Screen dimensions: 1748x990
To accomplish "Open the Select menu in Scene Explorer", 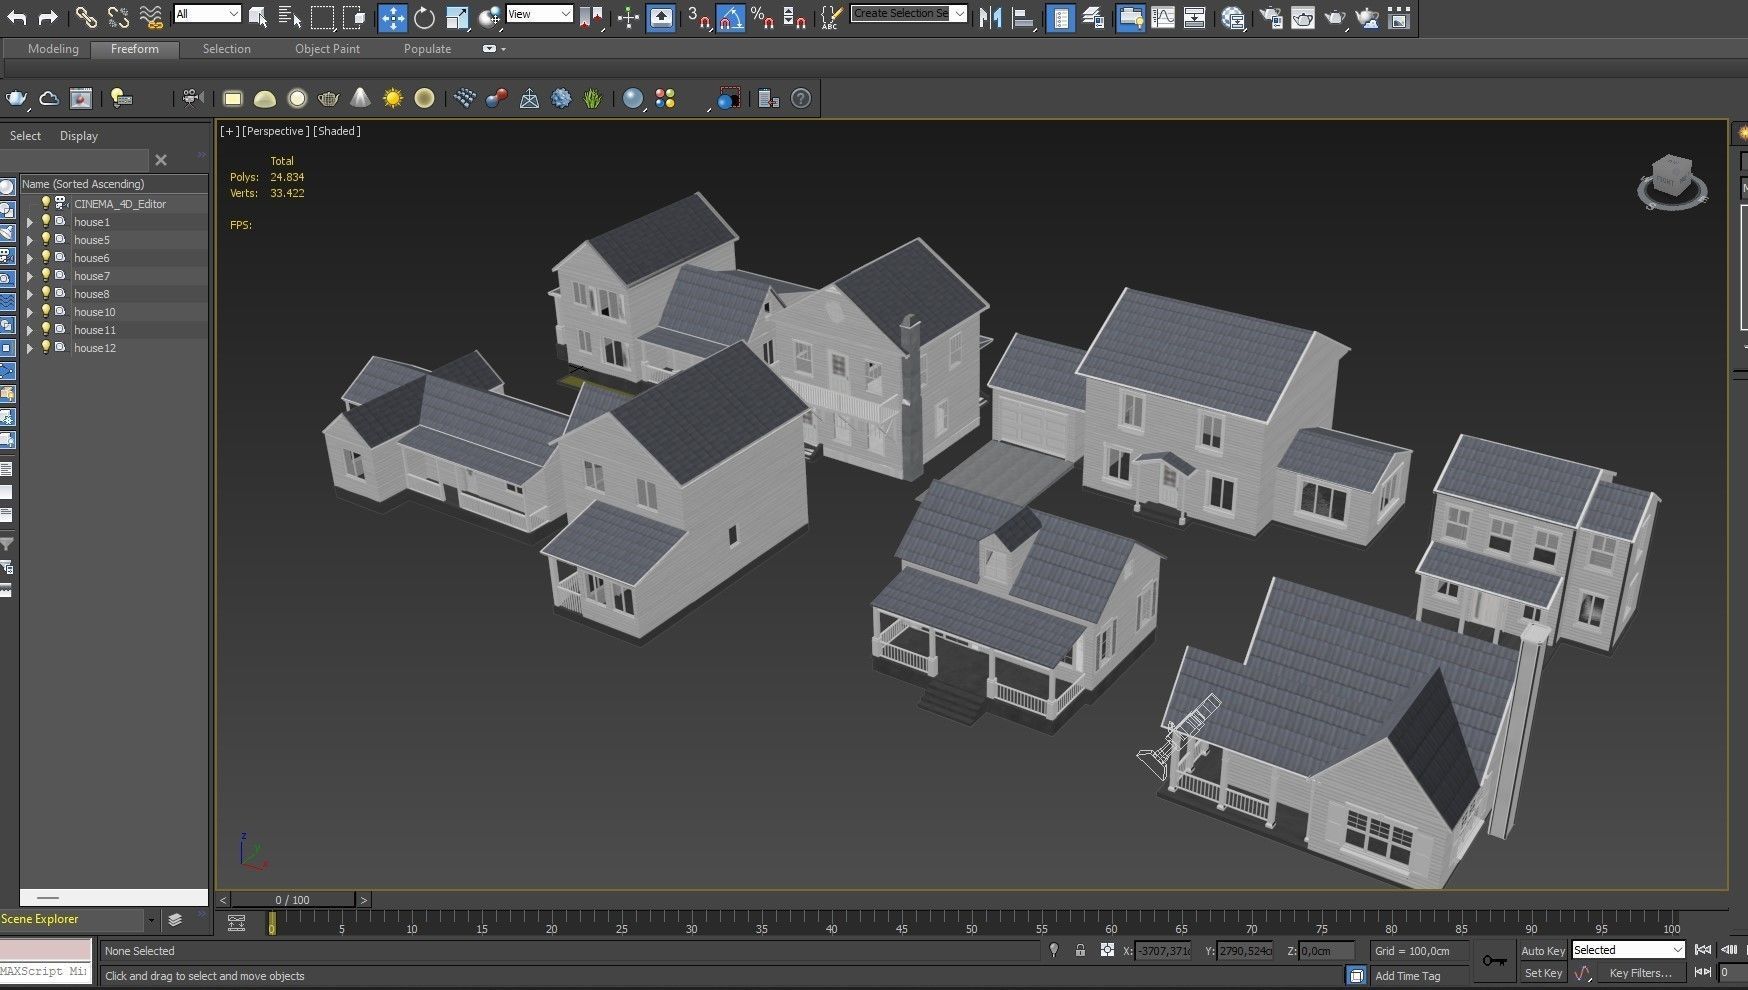I will tap(25, 136).
